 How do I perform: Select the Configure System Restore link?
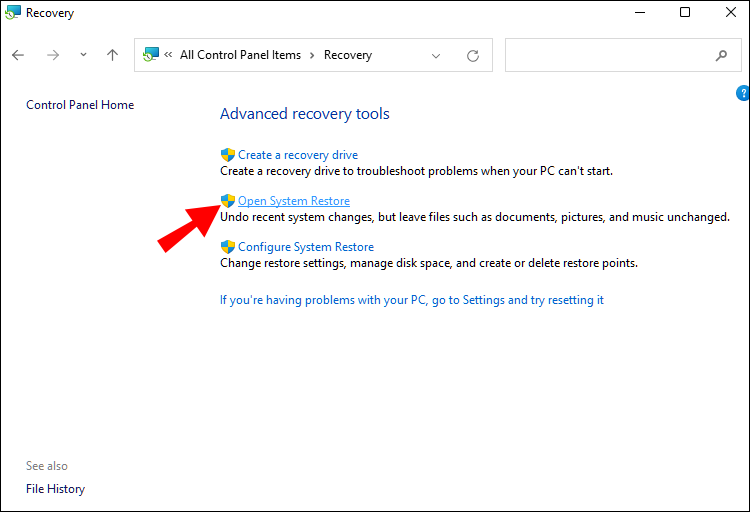[x=305, y=247]
